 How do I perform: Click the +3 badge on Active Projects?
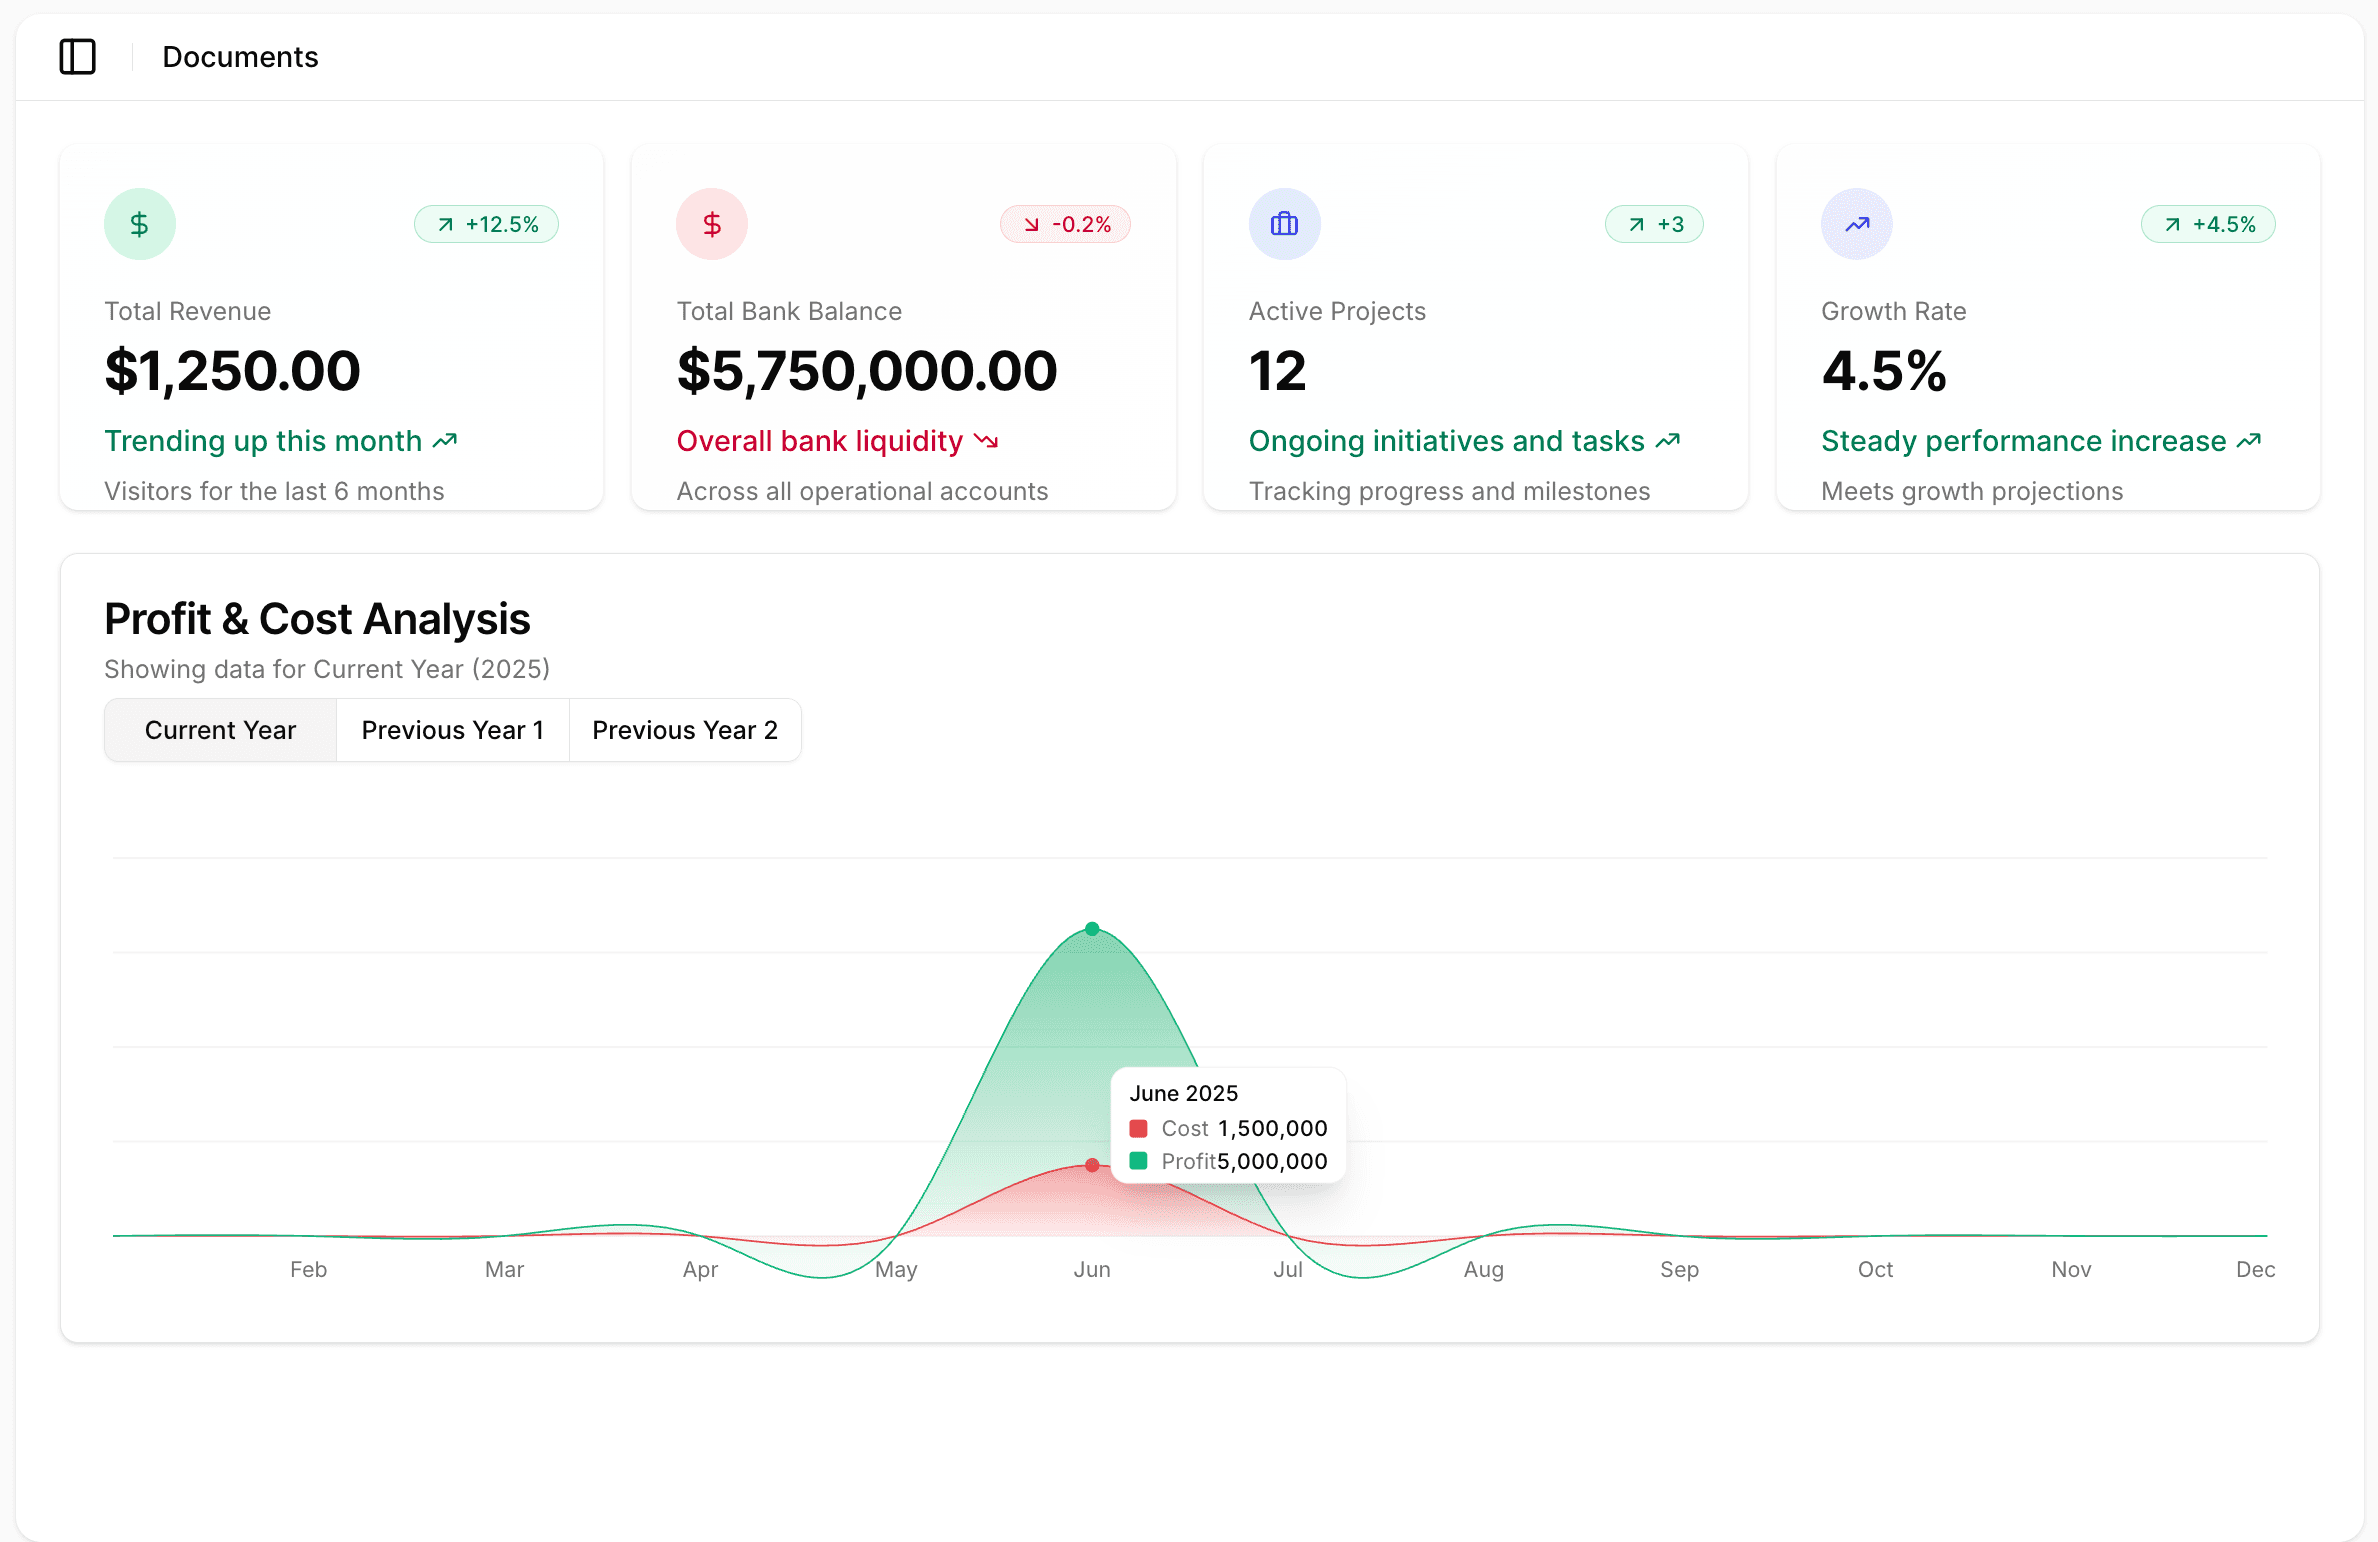tap(1654, 224)
